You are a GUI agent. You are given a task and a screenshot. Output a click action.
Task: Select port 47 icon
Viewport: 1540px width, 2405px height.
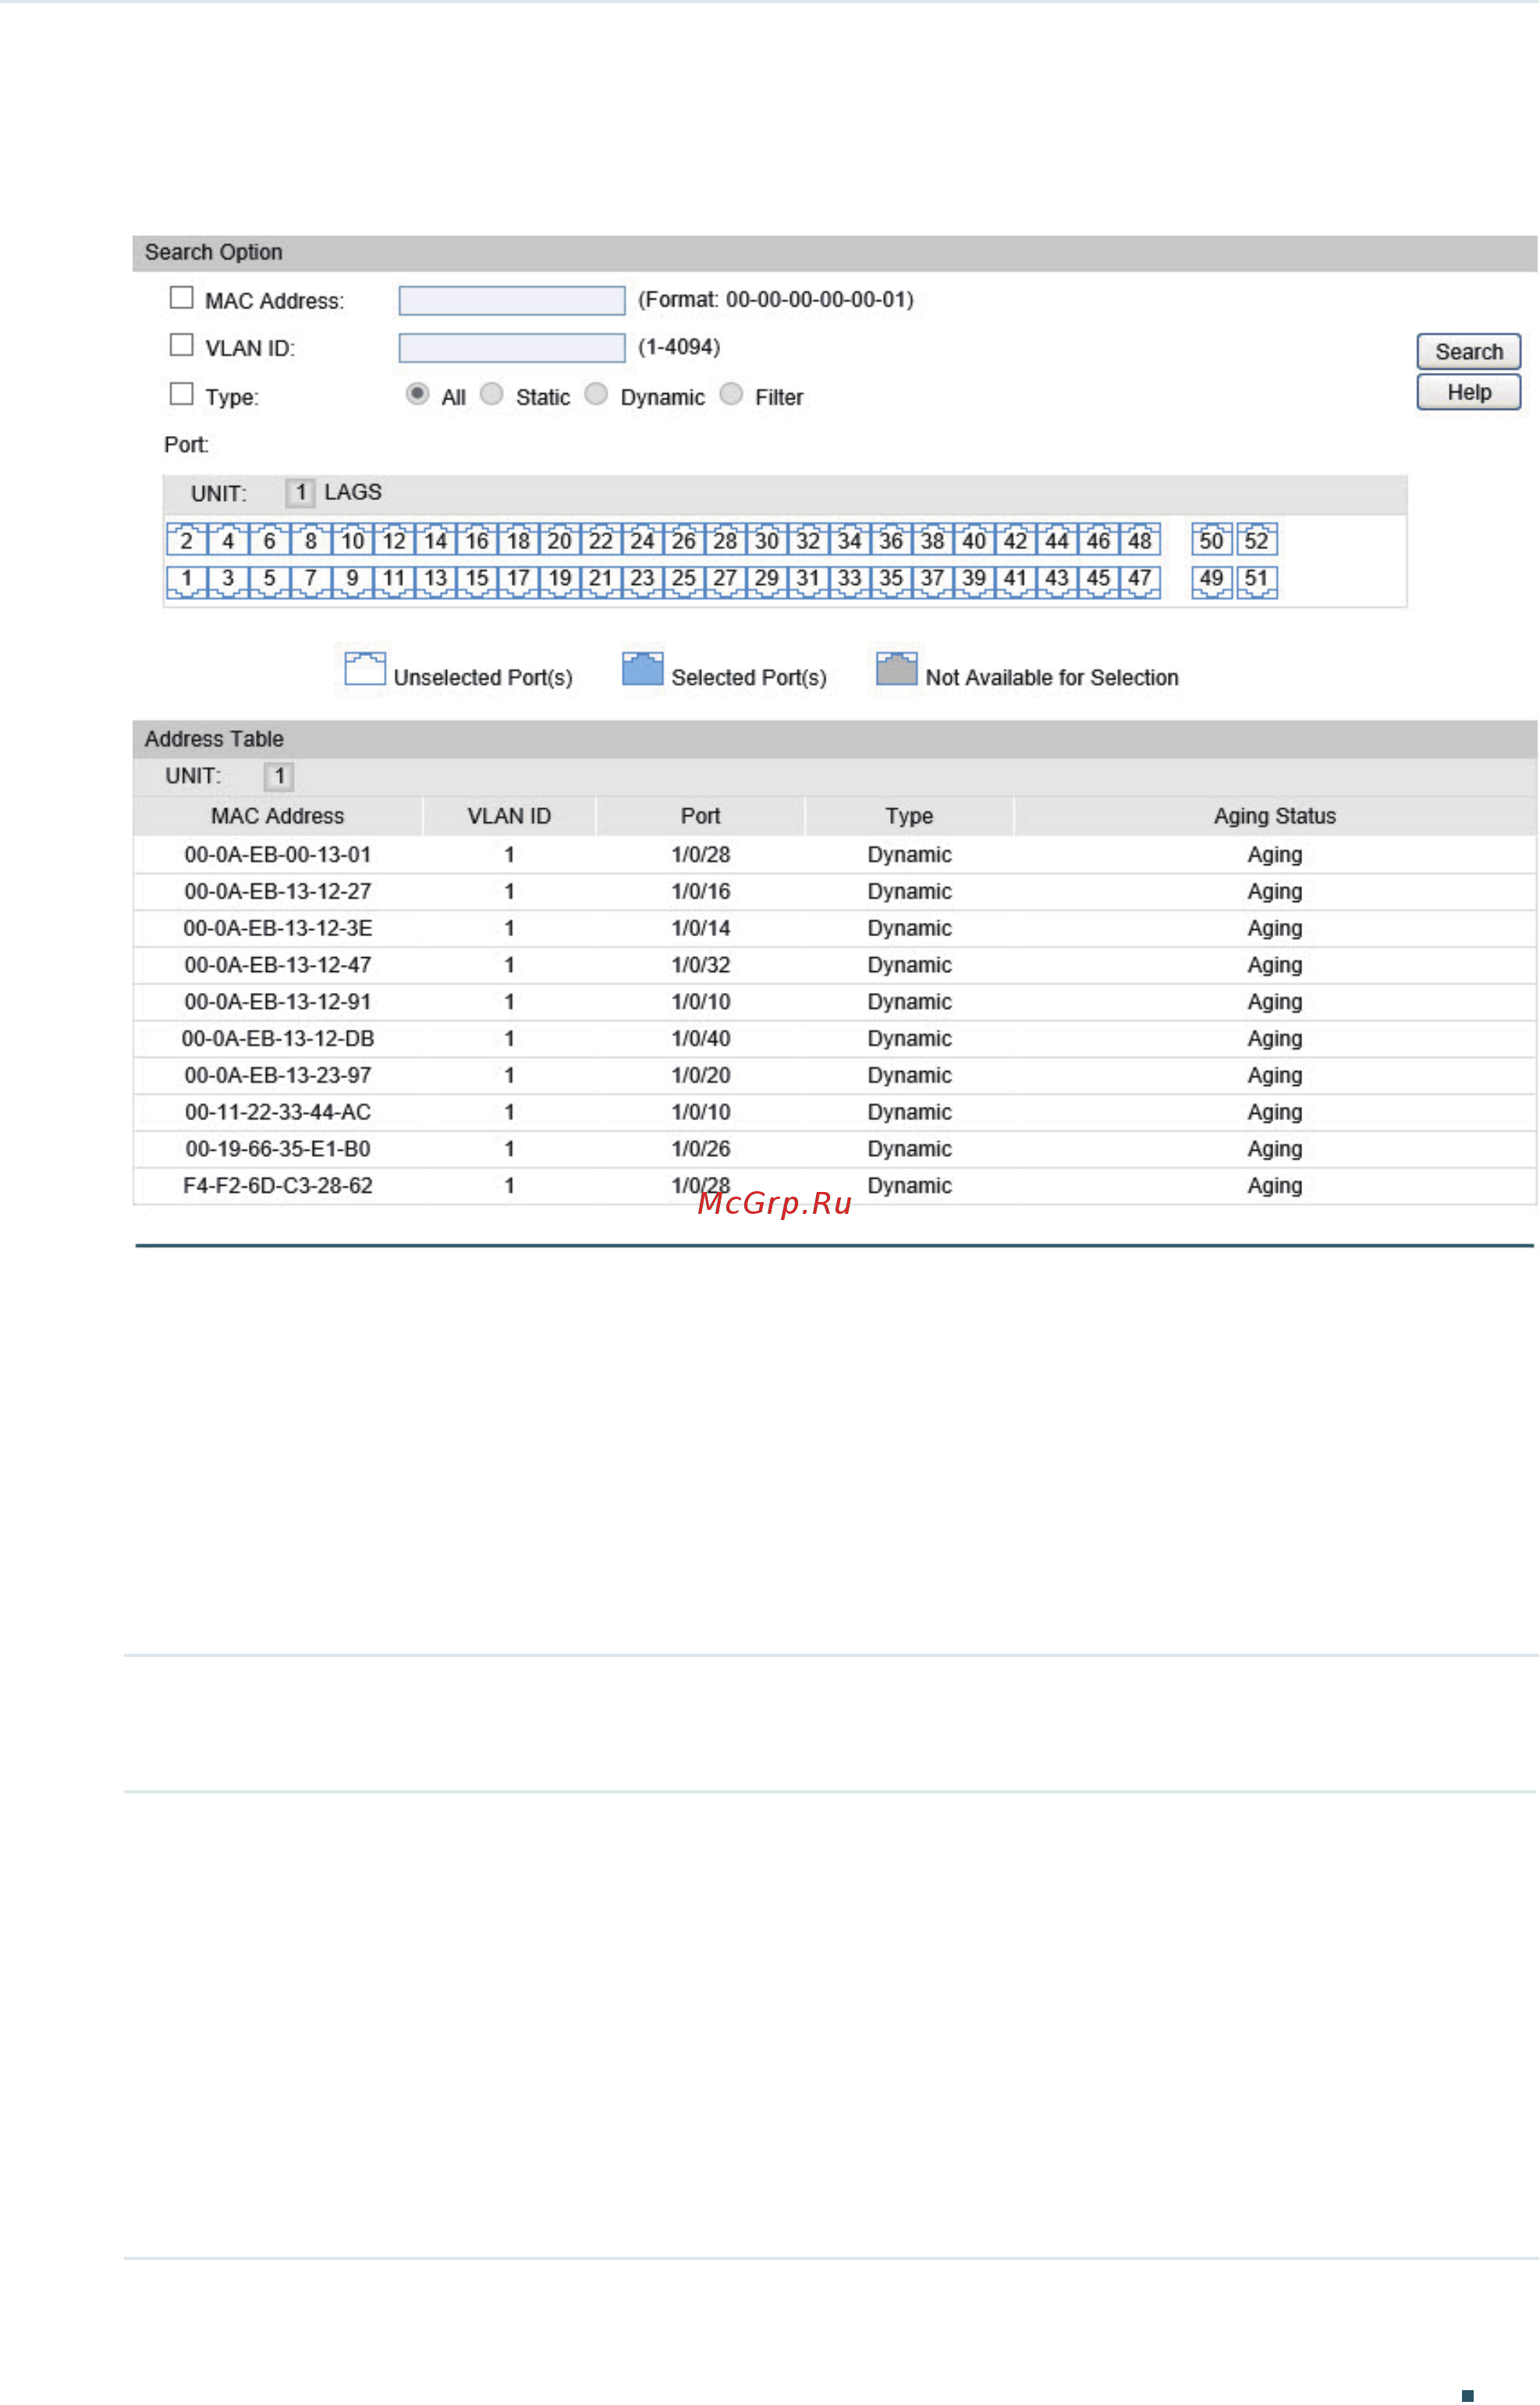[x=1140, y=581]
